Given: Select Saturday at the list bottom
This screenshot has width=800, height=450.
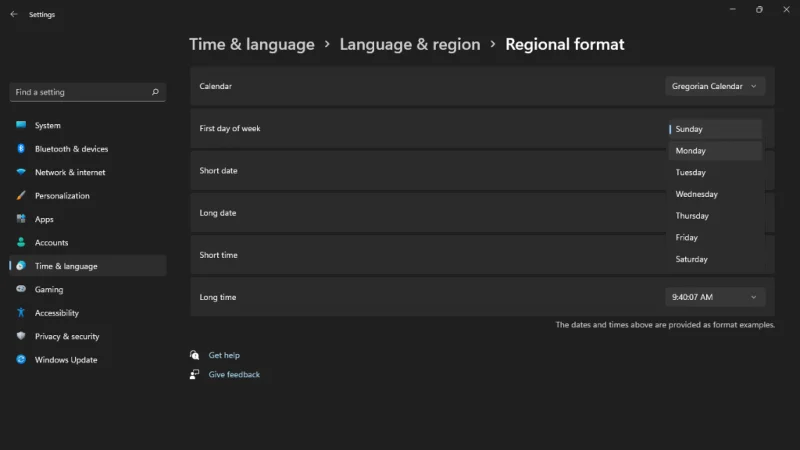Looking at the screenshot, I should coord(715,259).
